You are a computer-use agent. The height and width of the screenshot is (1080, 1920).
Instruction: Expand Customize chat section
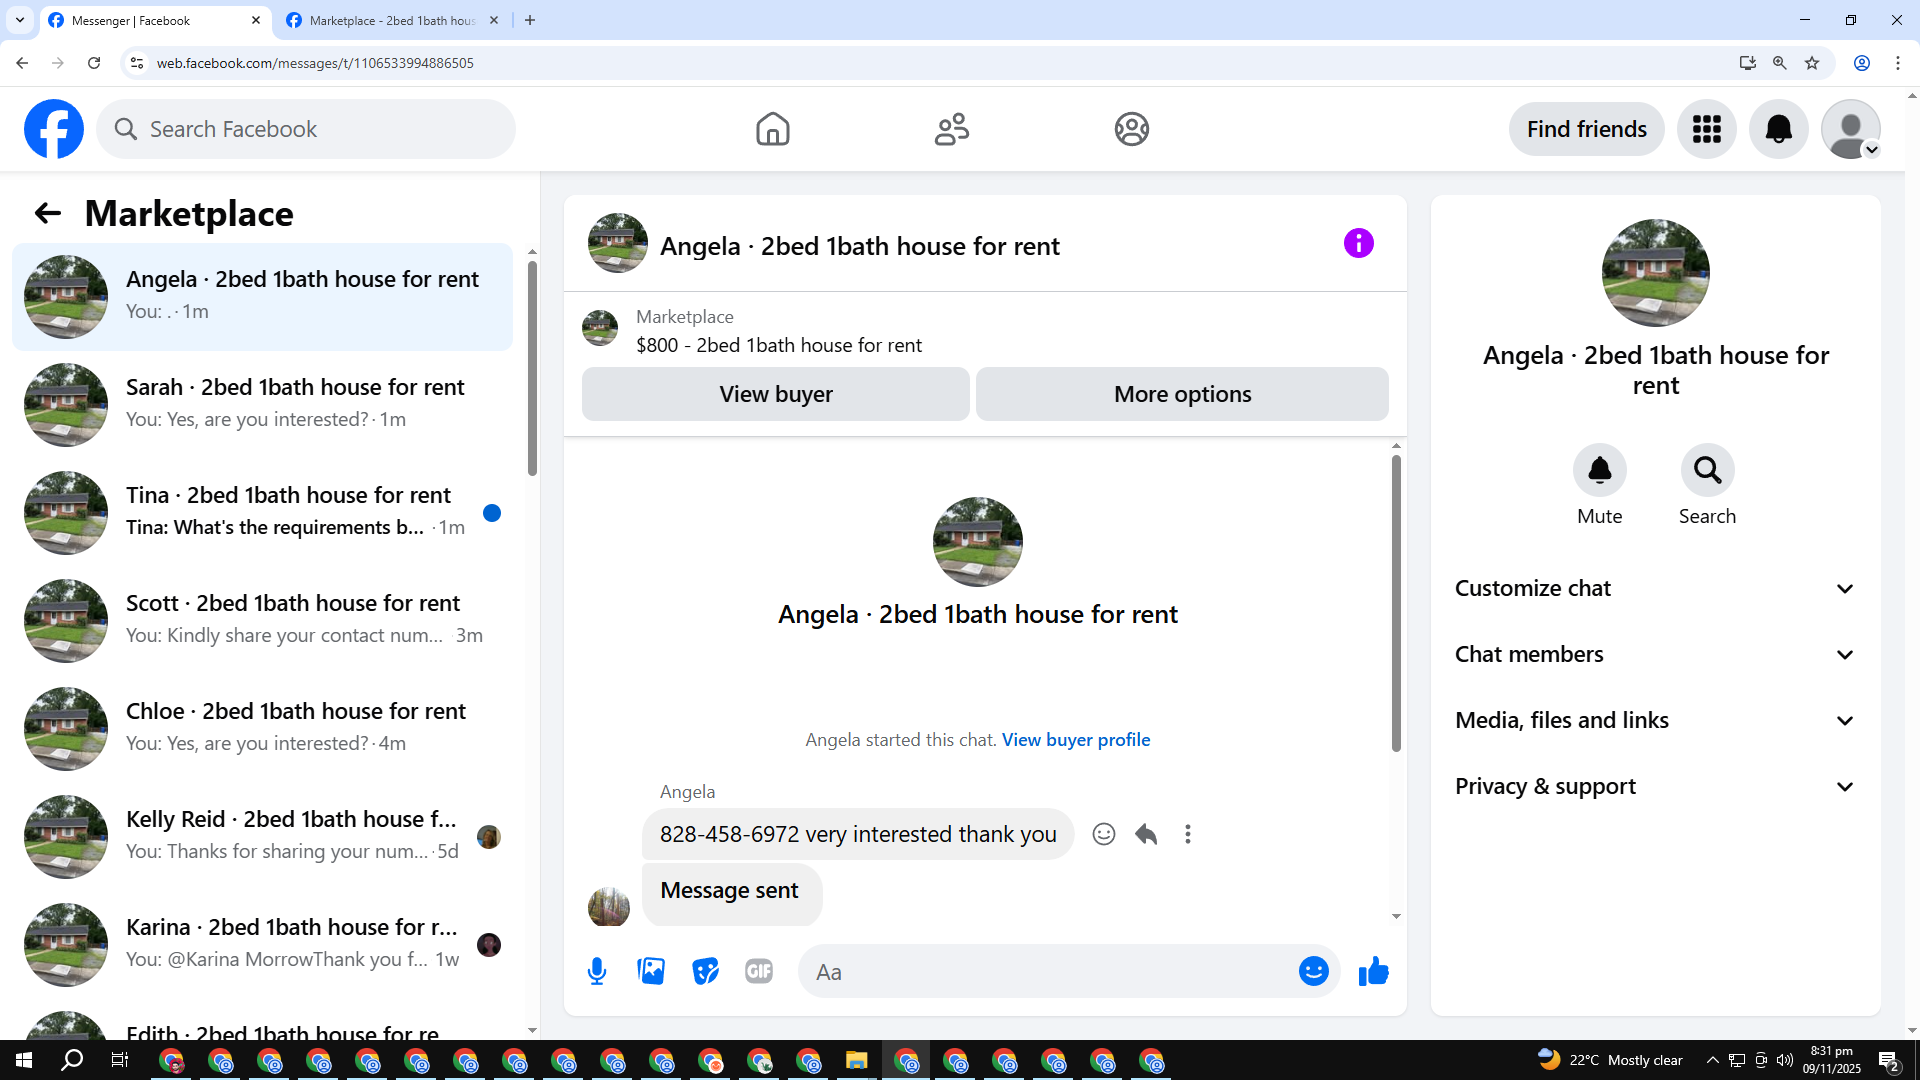tap(1656, 588)
